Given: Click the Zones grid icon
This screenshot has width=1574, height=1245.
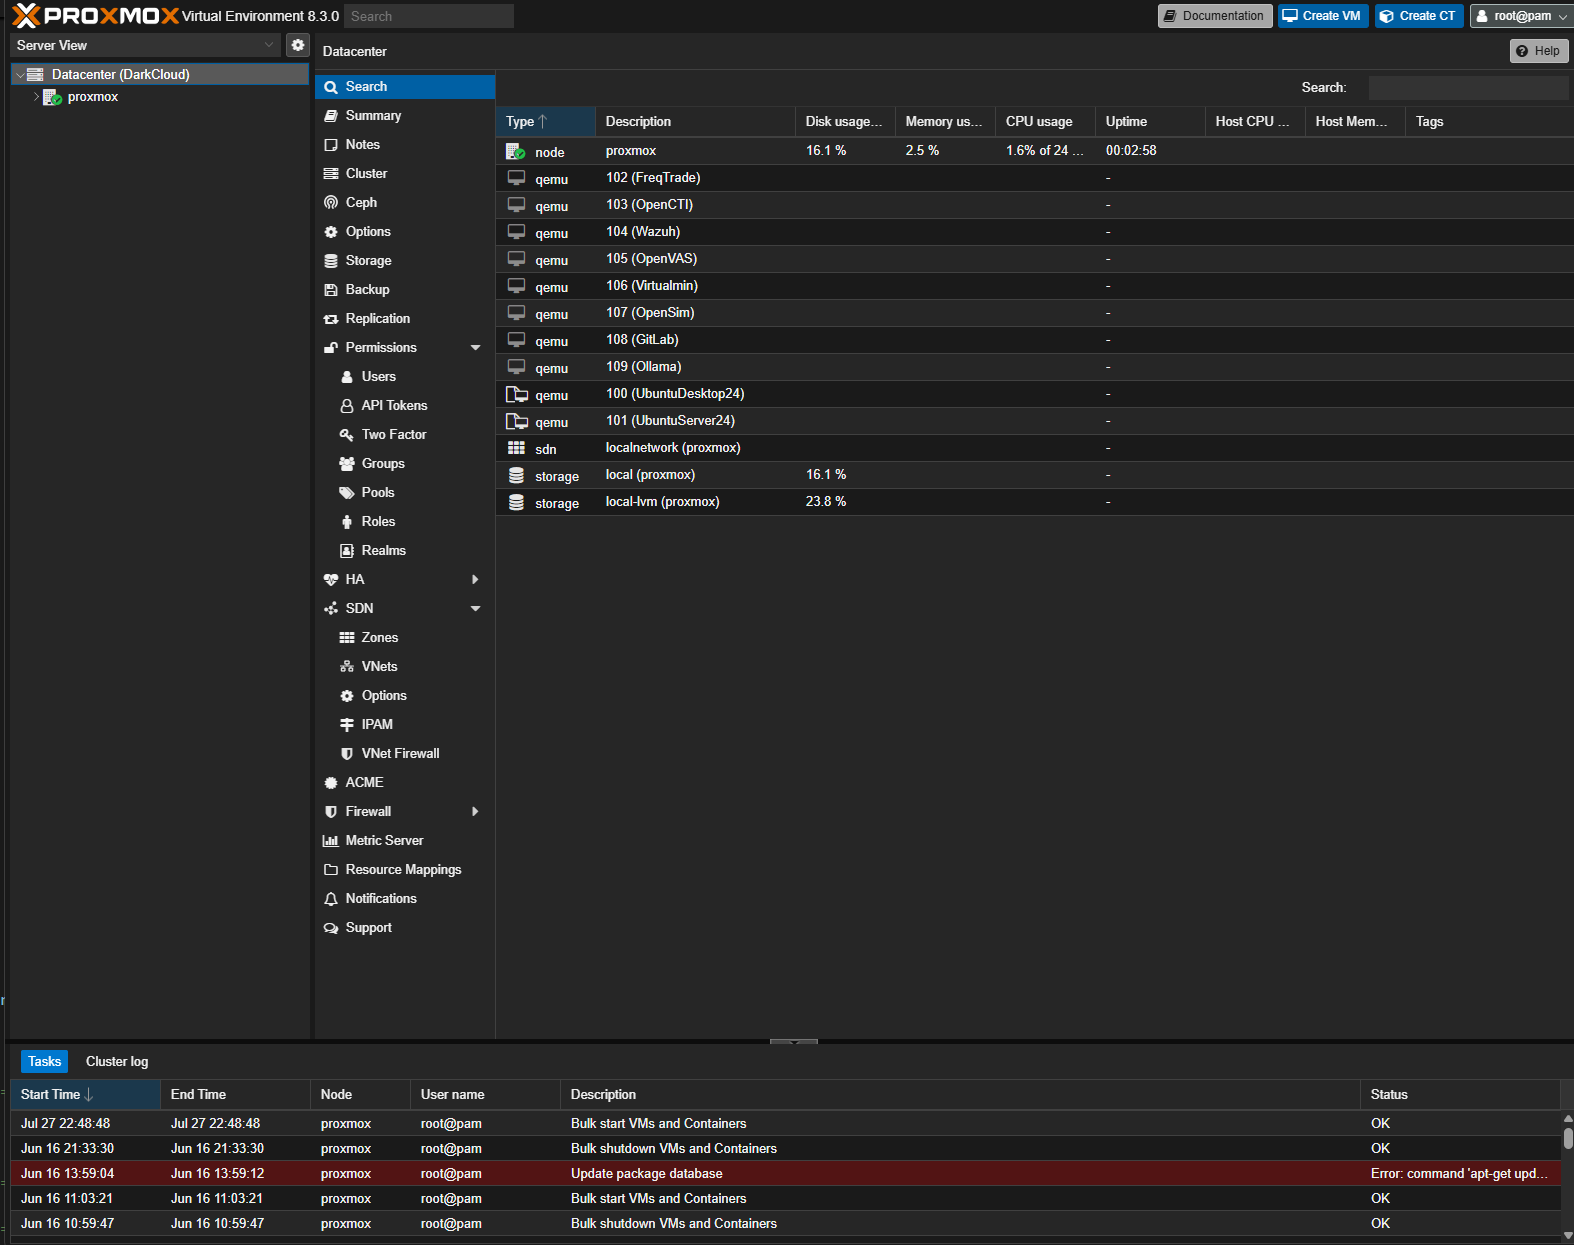Looking at the screenshot, I should click(347, 638).
